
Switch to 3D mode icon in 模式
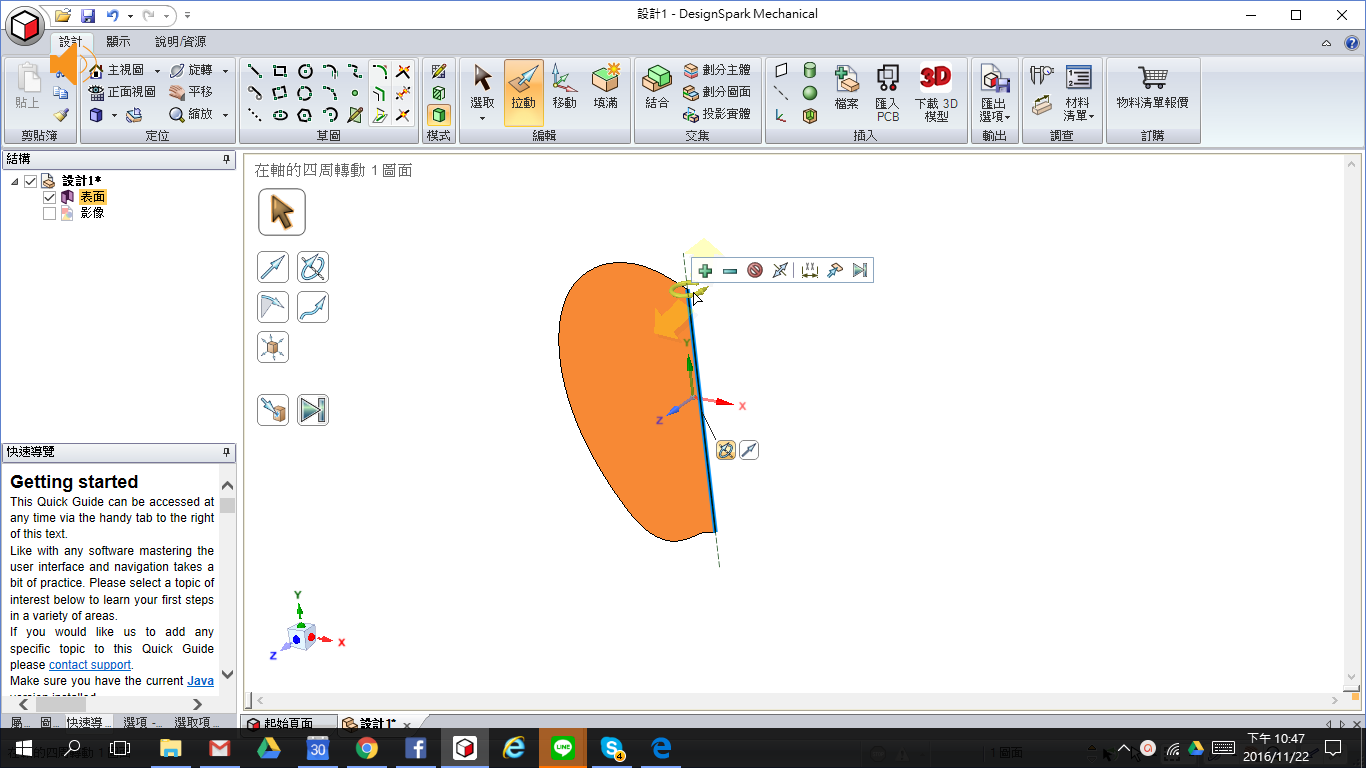pyautogui.click(x=438, y=115)
